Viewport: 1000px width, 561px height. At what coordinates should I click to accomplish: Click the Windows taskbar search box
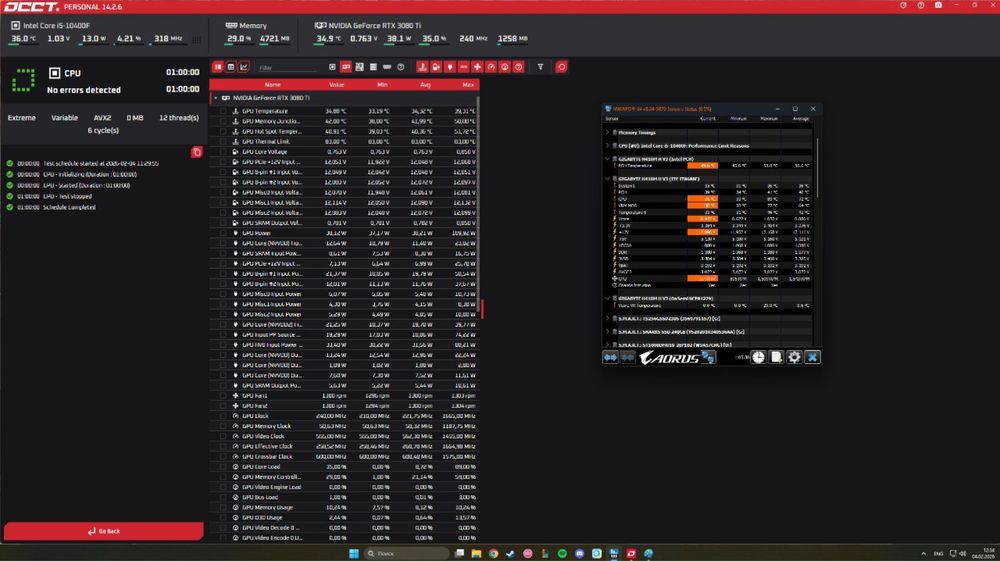point(406,553)
